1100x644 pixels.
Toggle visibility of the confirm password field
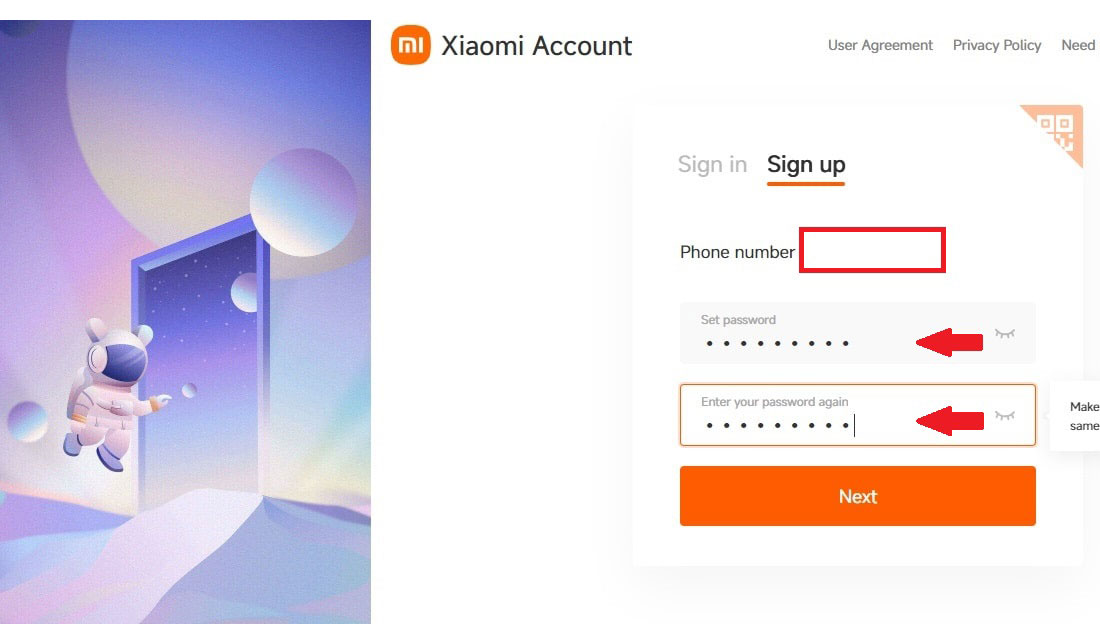click(x=1005, y=415)
